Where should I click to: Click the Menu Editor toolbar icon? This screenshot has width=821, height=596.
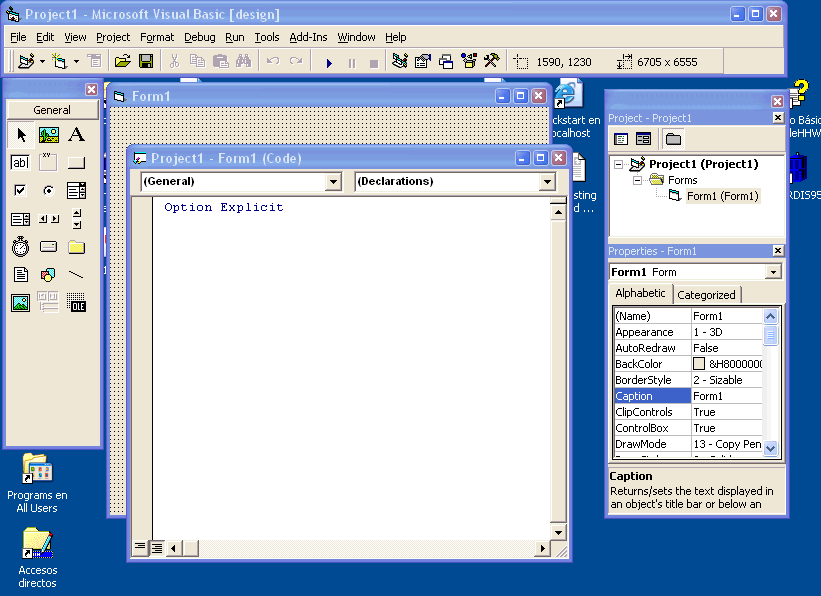[x=94, y=60]
